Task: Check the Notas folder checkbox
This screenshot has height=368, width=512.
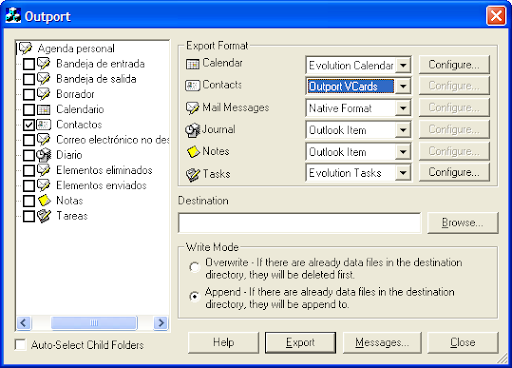Action: [x=29, y=201]
